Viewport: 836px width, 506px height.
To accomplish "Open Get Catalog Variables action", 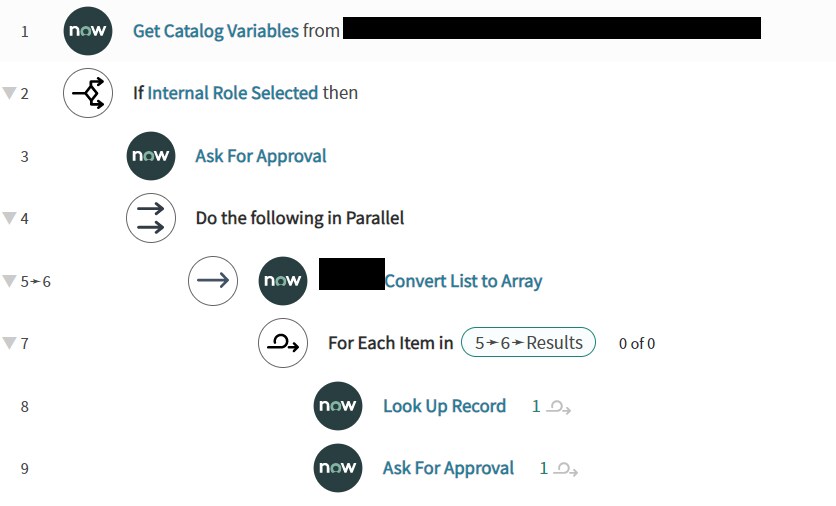I will (x=216, y=31).
